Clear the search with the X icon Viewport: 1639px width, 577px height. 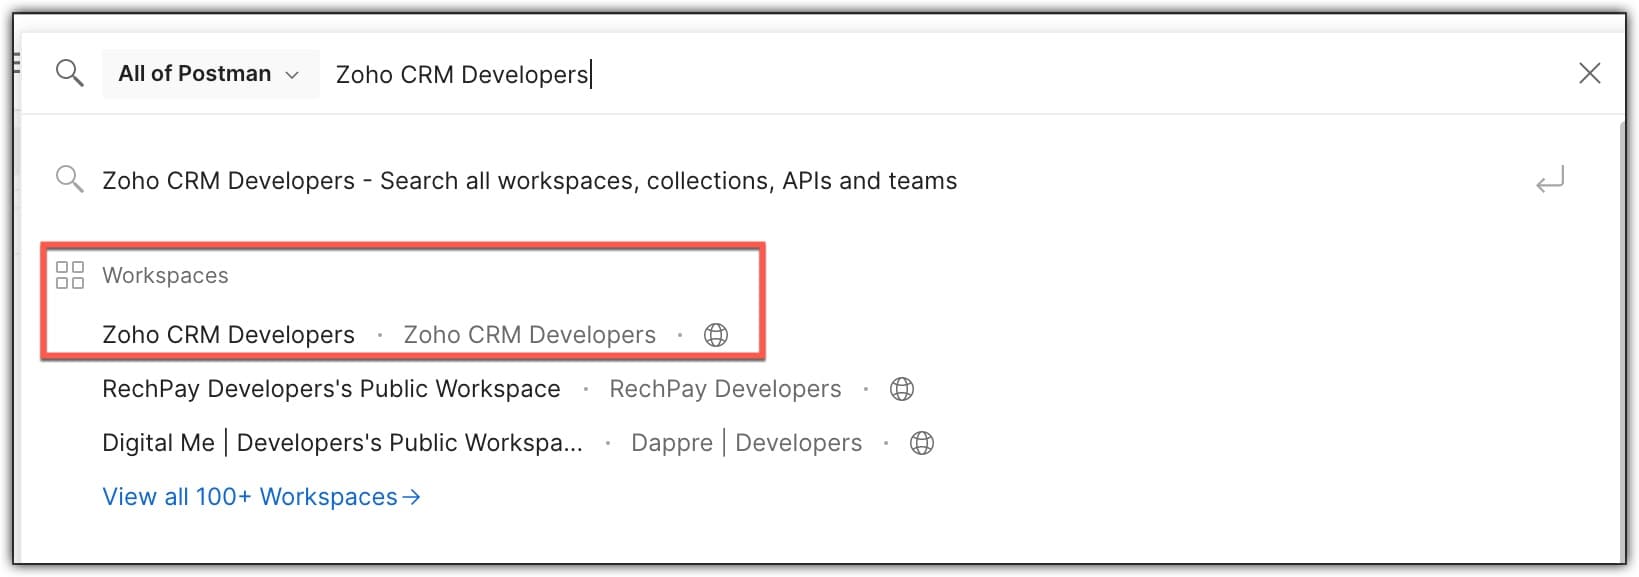pyautogui.click(x=1589, y=73)
